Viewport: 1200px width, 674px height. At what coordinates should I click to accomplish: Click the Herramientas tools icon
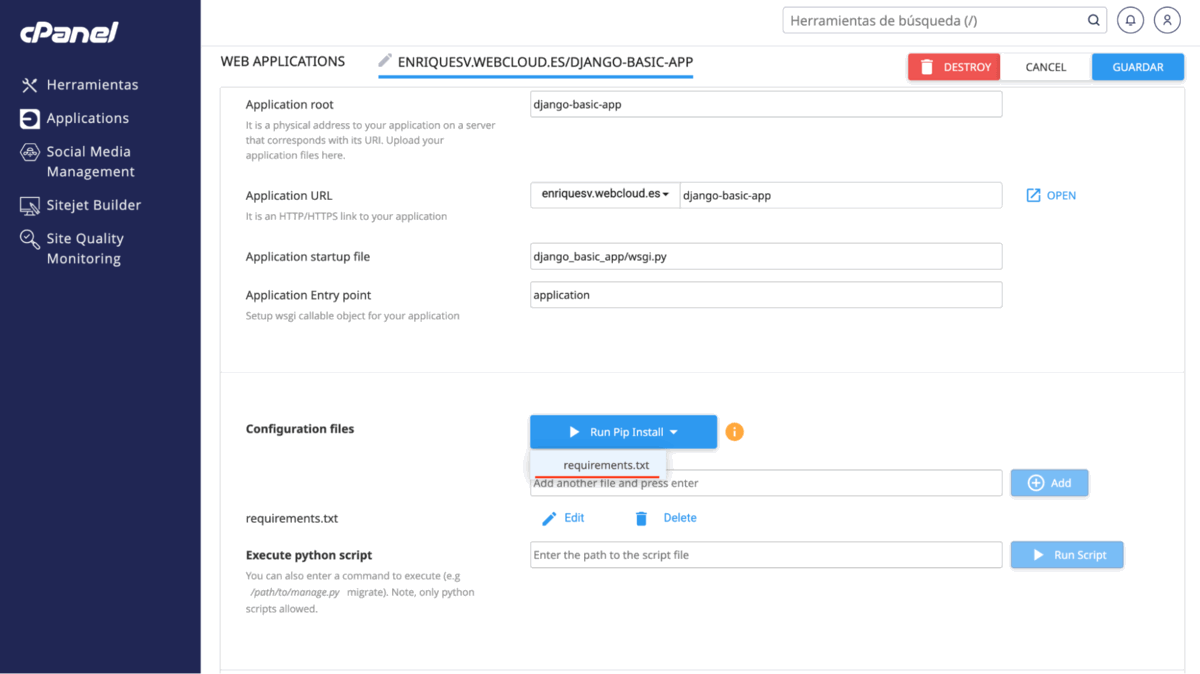point(30,85)
